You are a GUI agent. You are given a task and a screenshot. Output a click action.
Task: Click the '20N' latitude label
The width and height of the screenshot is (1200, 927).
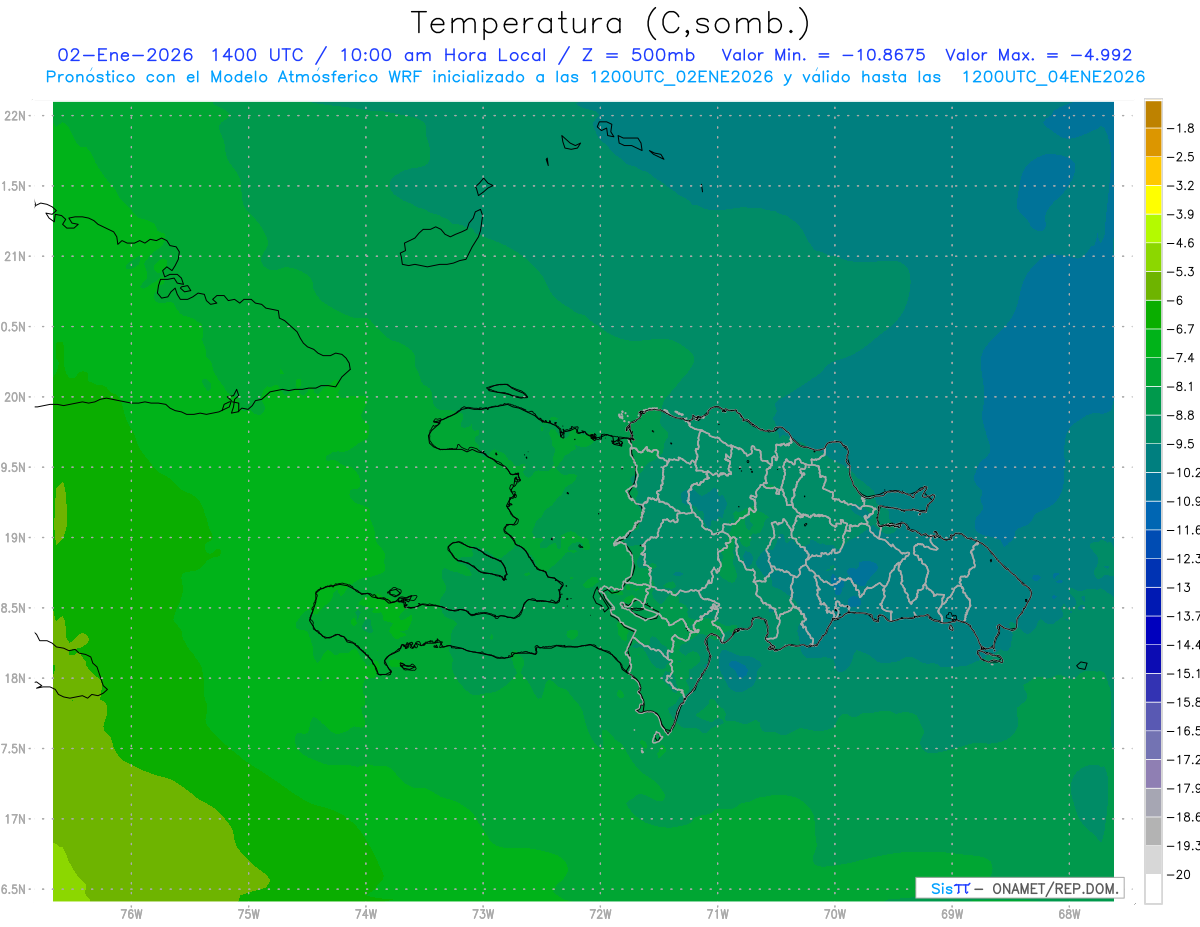(15, 397)
